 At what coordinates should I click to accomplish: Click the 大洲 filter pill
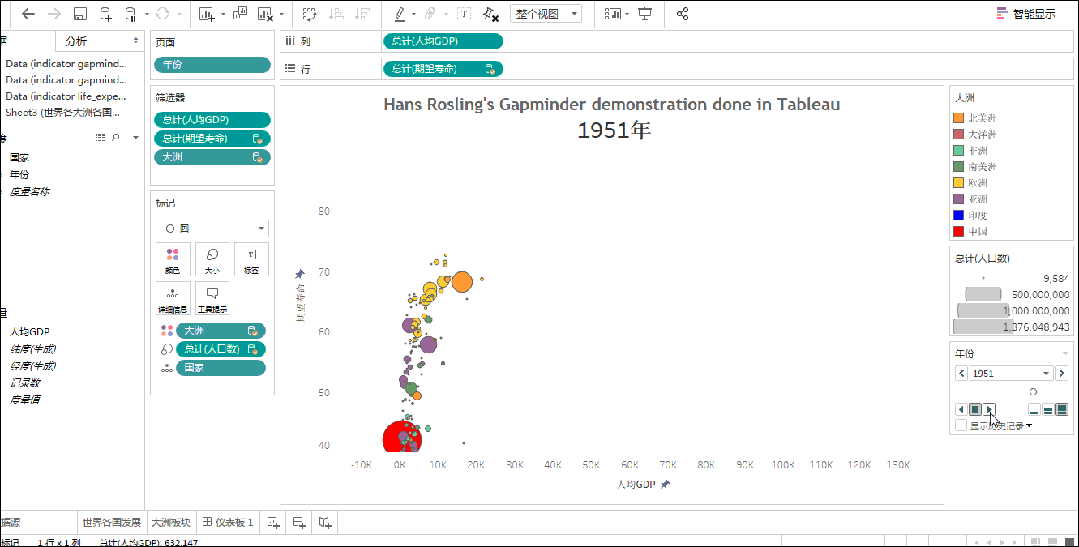point(212,157)
